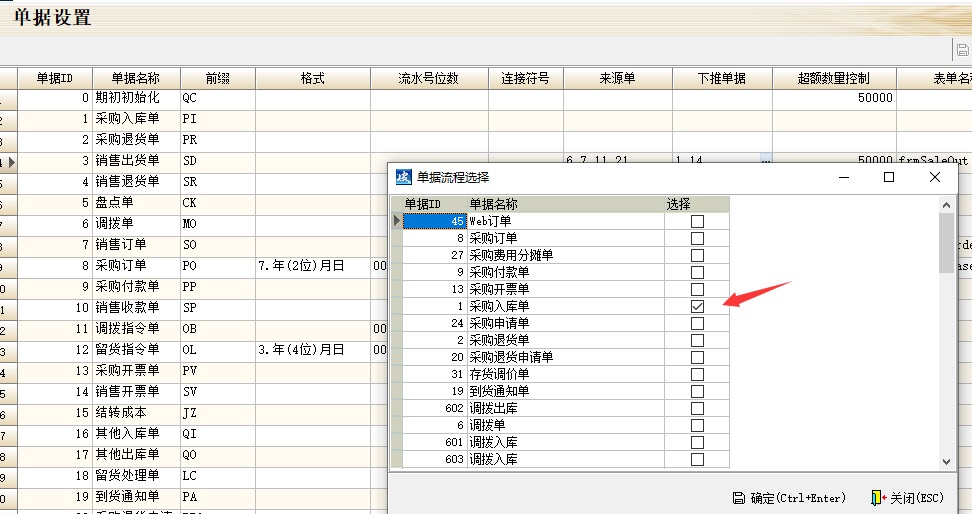This screenshot has width=972, height=514.
Task: Open the ellipsis button in 下推单据 cell
Action: [x=766, y=160]
